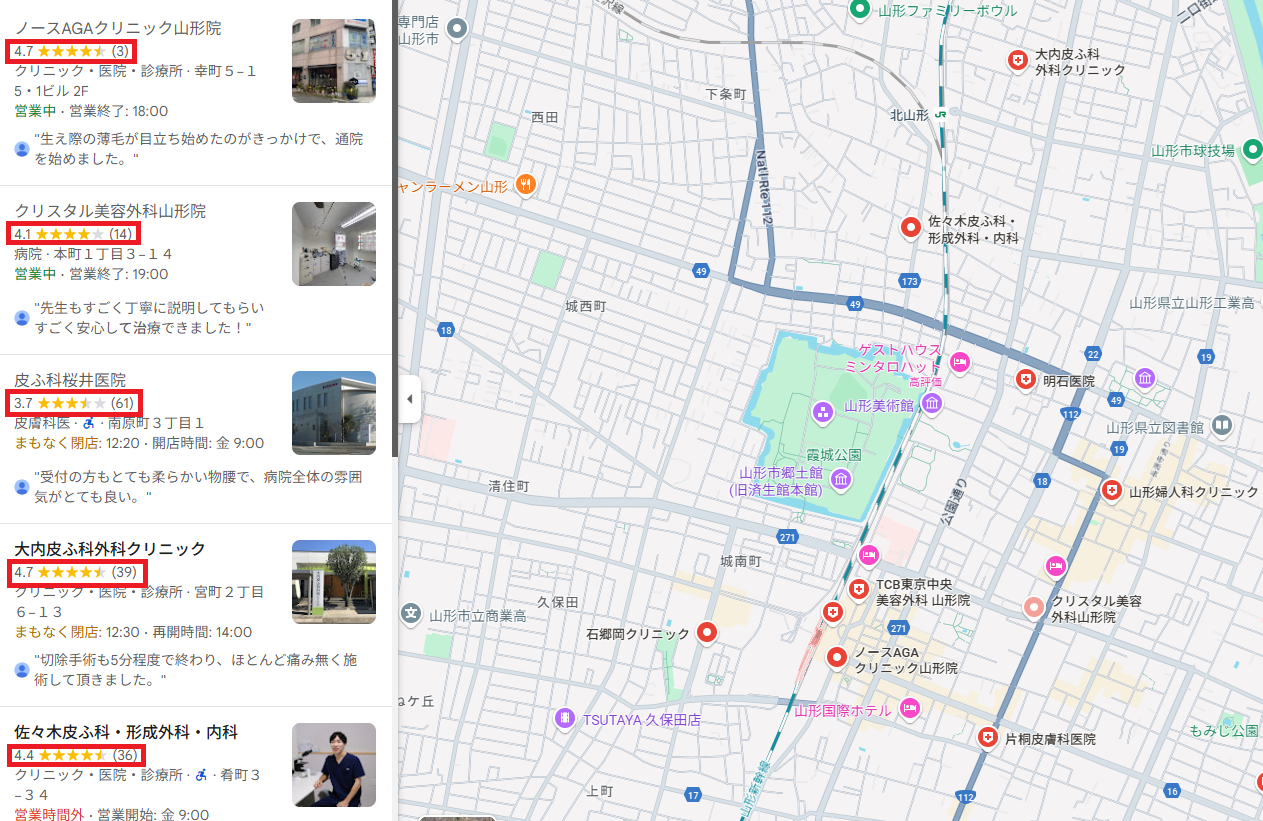Viewport: 1263px width, 821px height.
Task: View クリスタル美容外科 interior photo thumbnail
Action: pos(334,244)
